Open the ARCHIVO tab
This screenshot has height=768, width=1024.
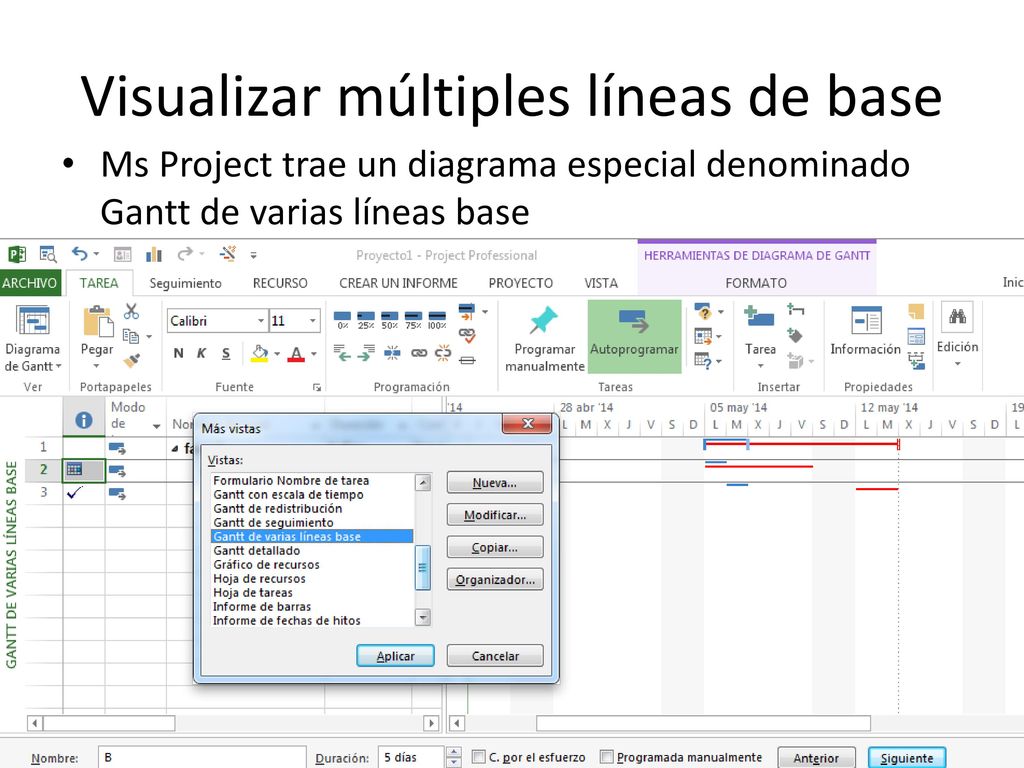point(30,283)
